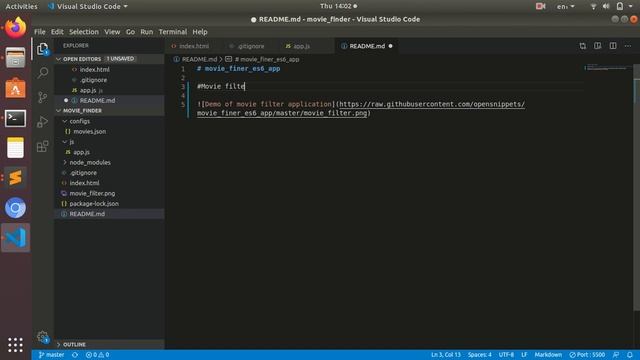Change language mode Markdown

[x=548, y=355]
